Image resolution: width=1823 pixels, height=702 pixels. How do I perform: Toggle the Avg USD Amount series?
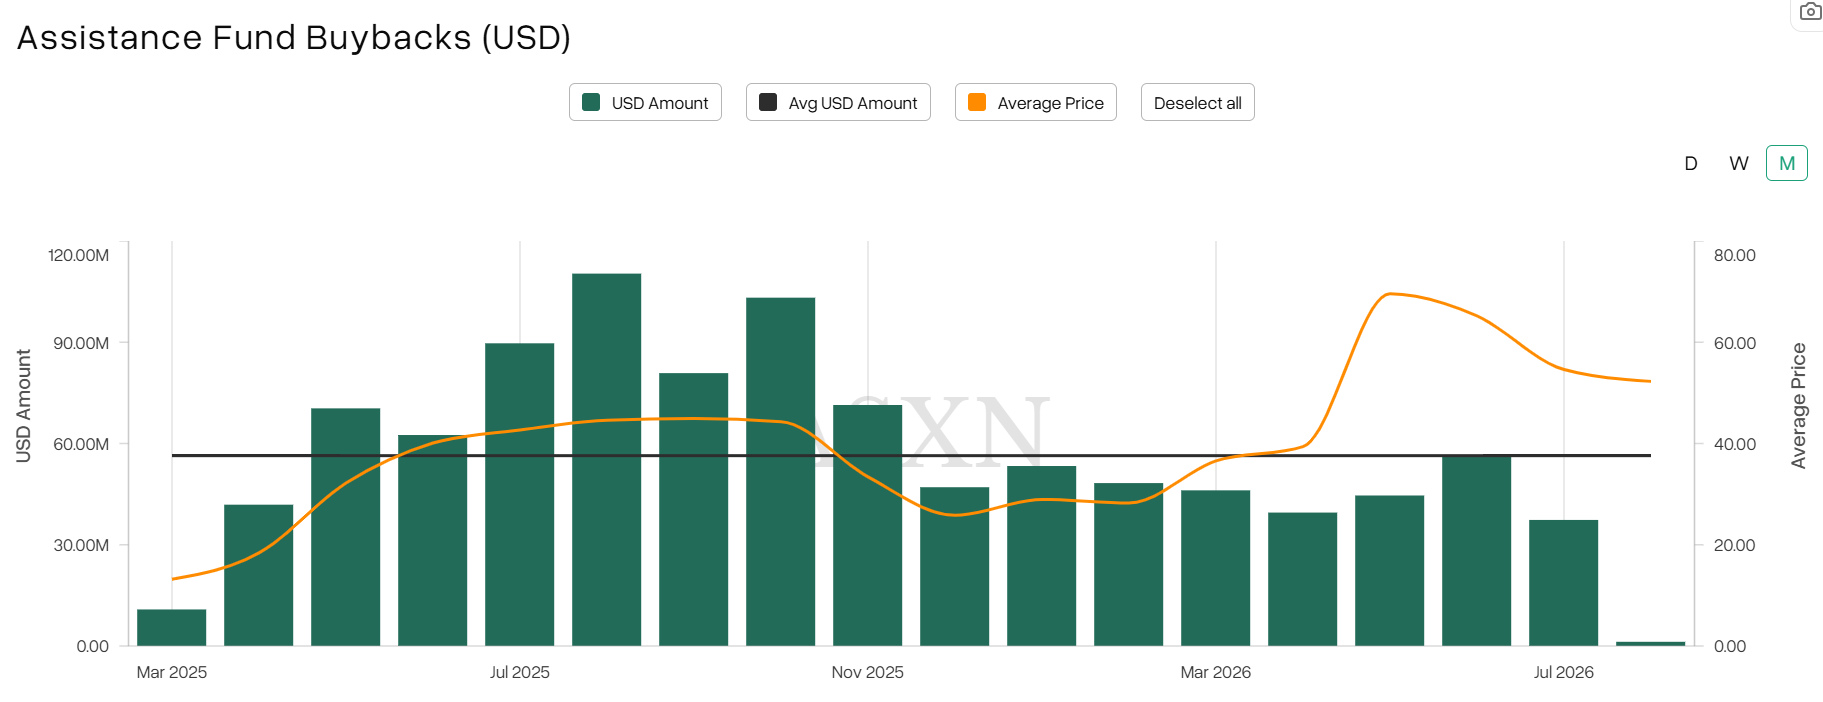(838, 102)
